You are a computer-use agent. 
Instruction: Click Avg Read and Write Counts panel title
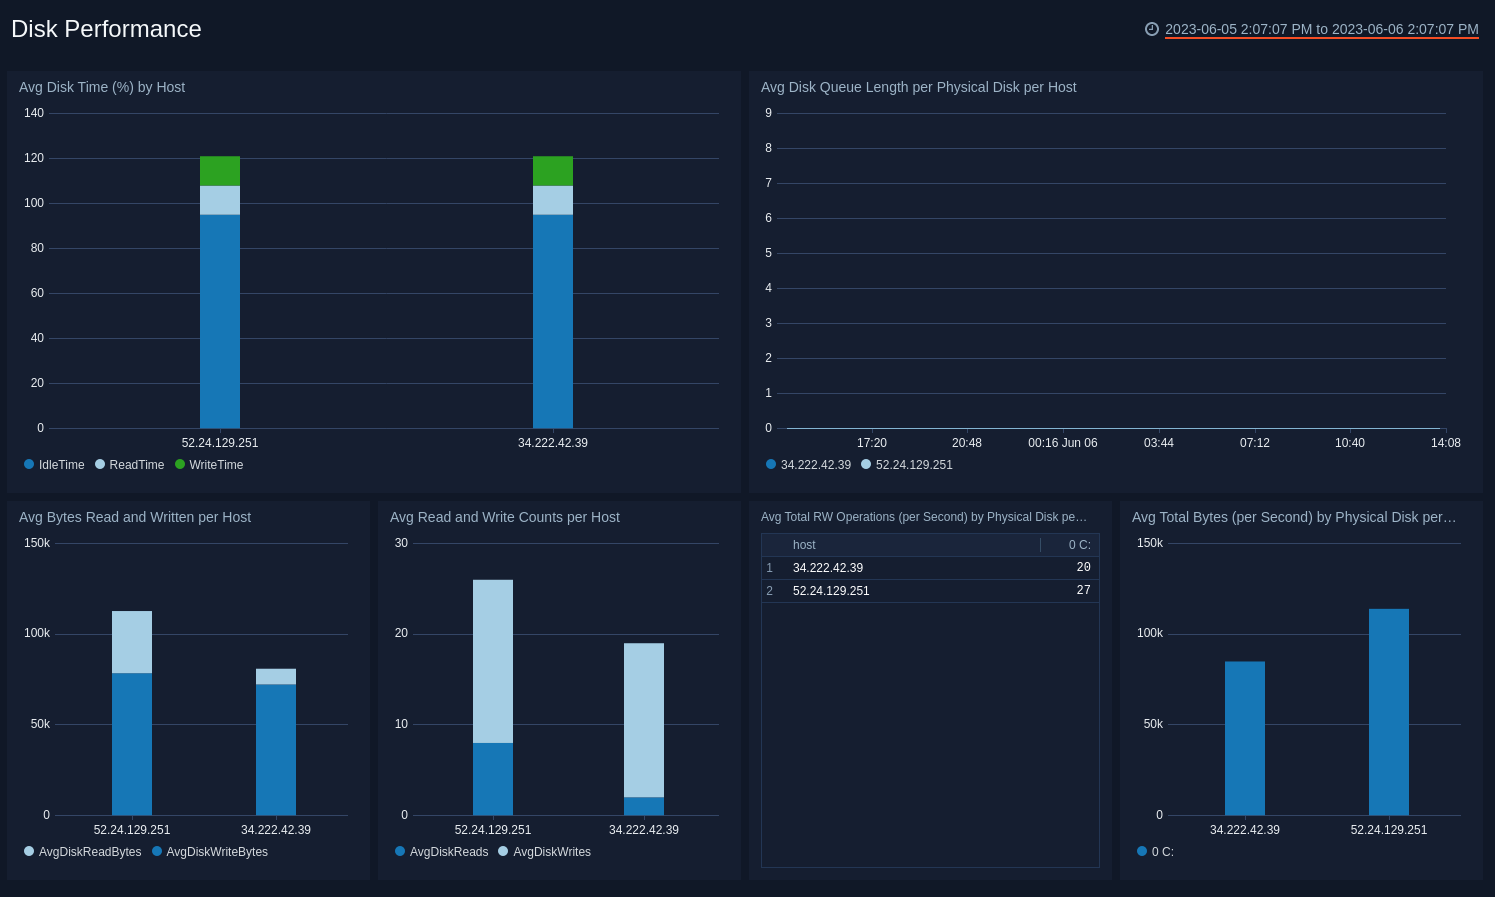505,517
